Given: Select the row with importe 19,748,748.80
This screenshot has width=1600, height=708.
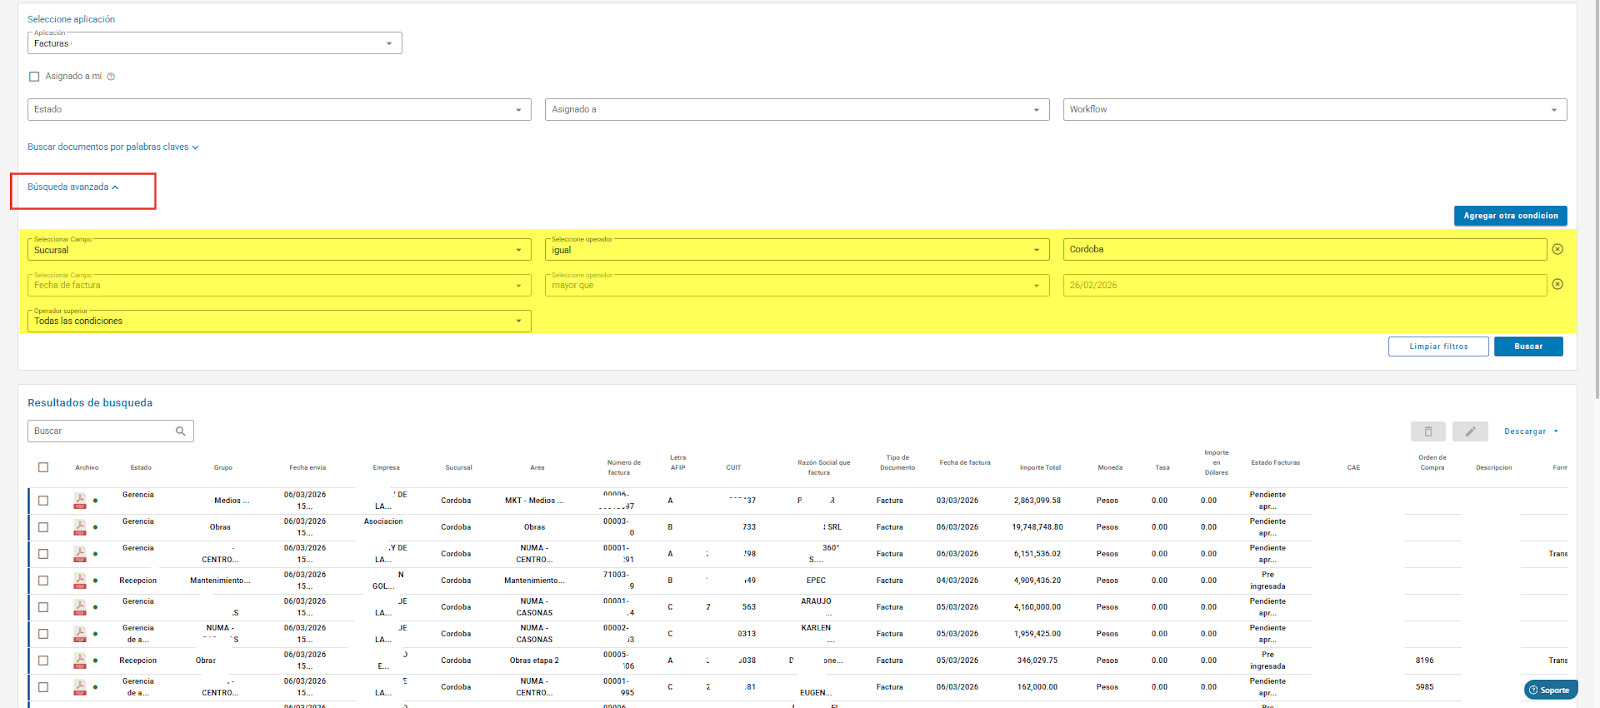Looking at the screenshot, I should pyautogui.click(x=43, y=527).
